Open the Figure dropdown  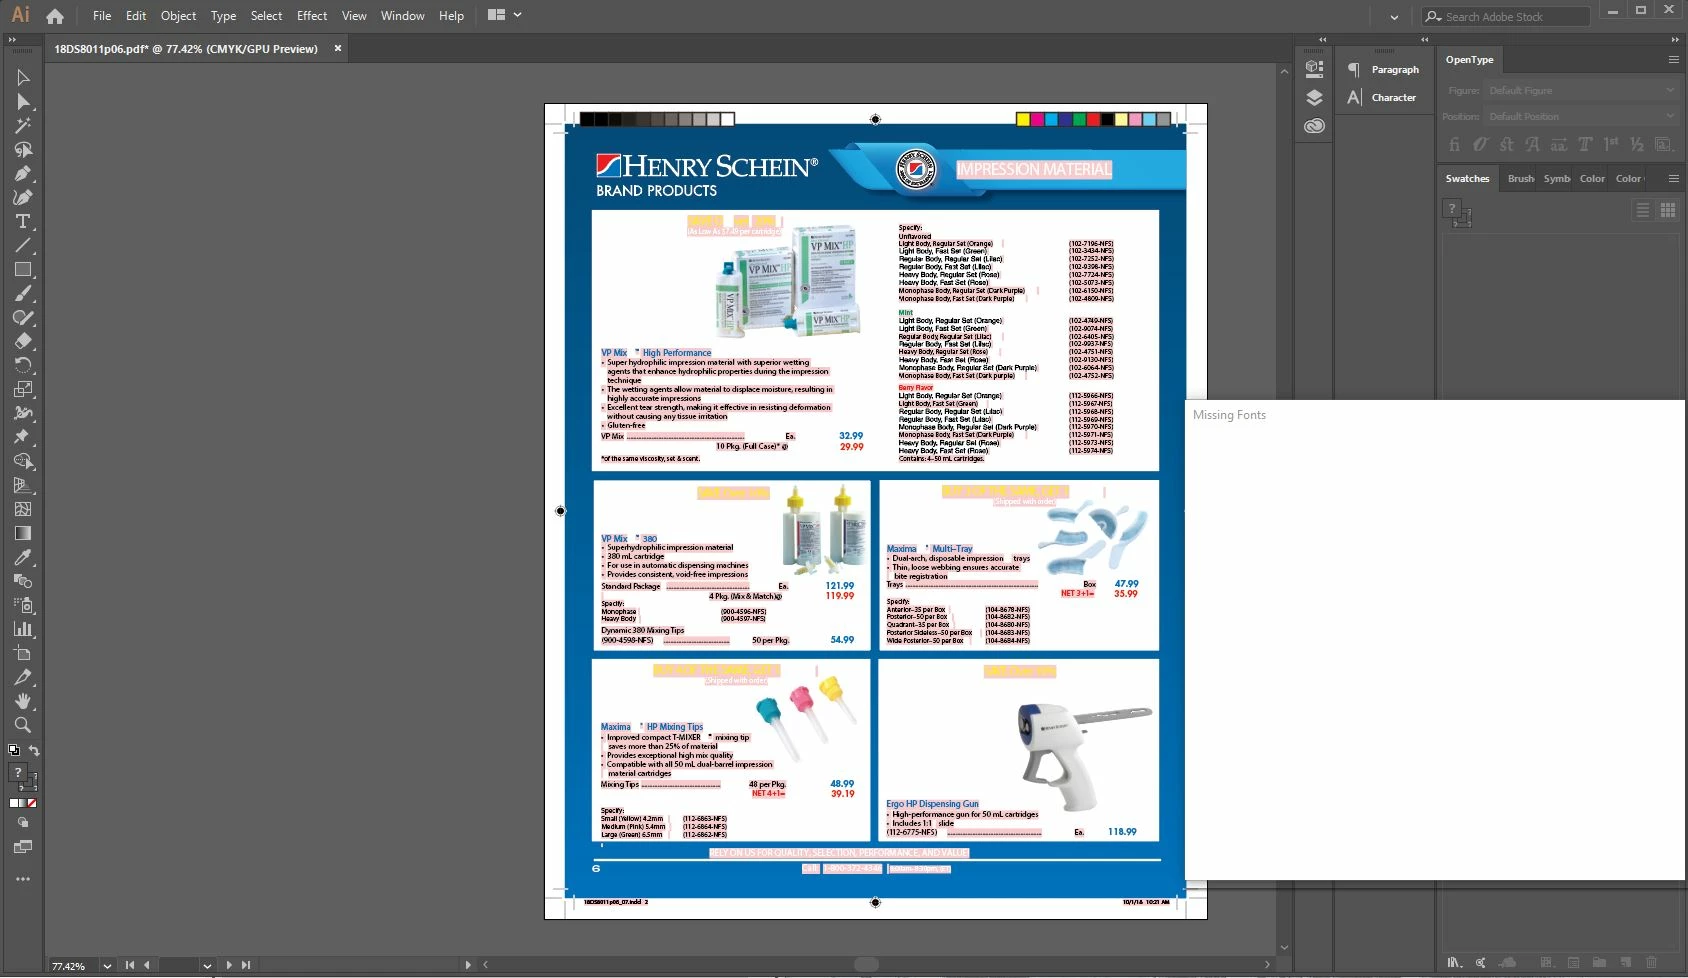(x=1581, y=91)
